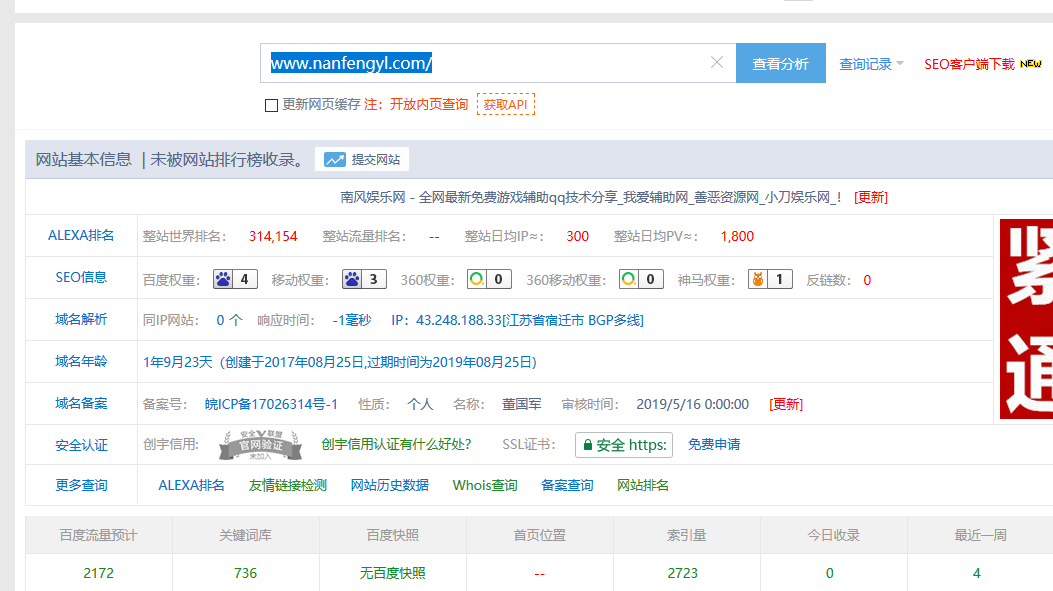Click the Baidu weight paw icon
The image size is (1053, 591).
tap(222, 279)
